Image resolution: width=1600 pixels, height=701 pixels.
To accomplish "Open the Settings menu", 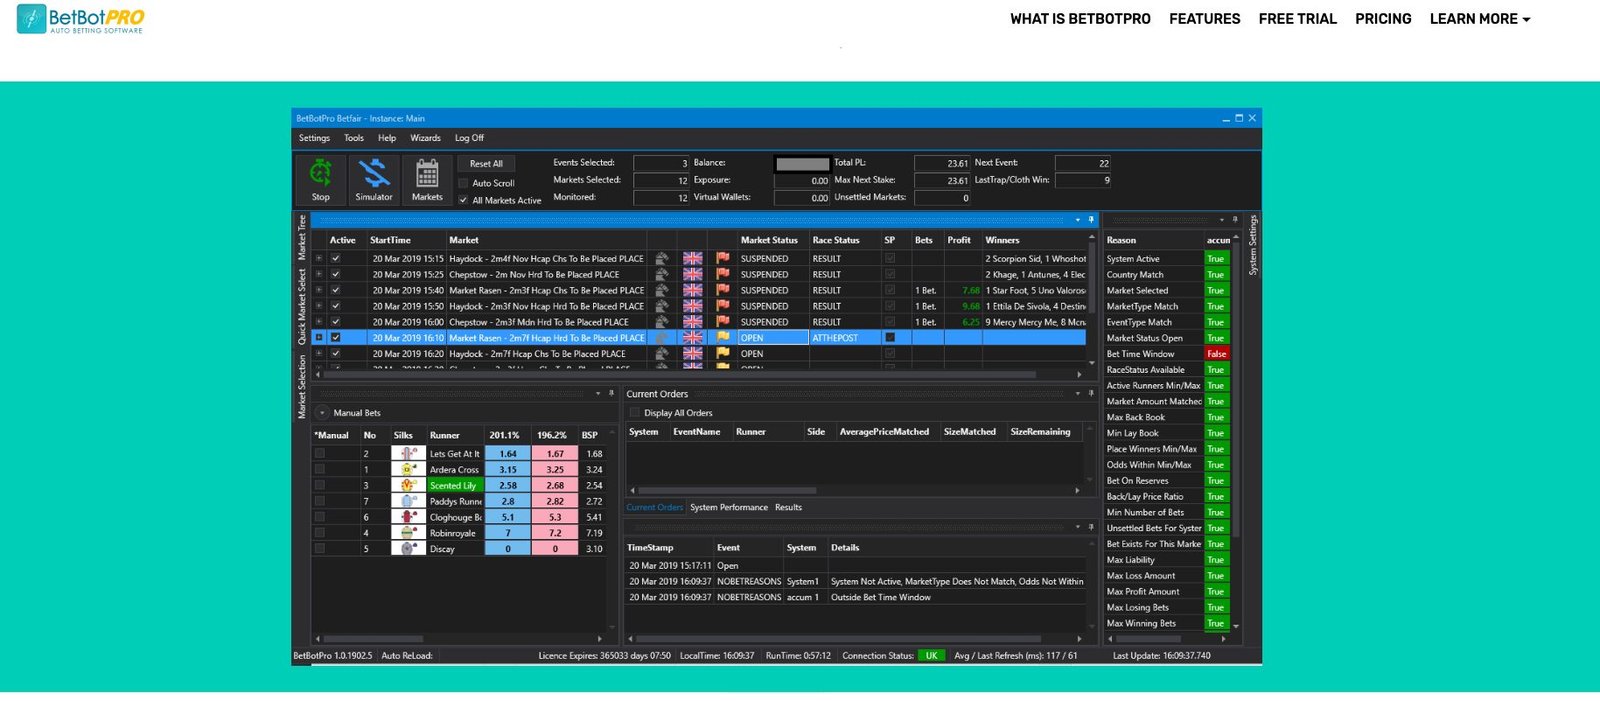I will (314, 138).
